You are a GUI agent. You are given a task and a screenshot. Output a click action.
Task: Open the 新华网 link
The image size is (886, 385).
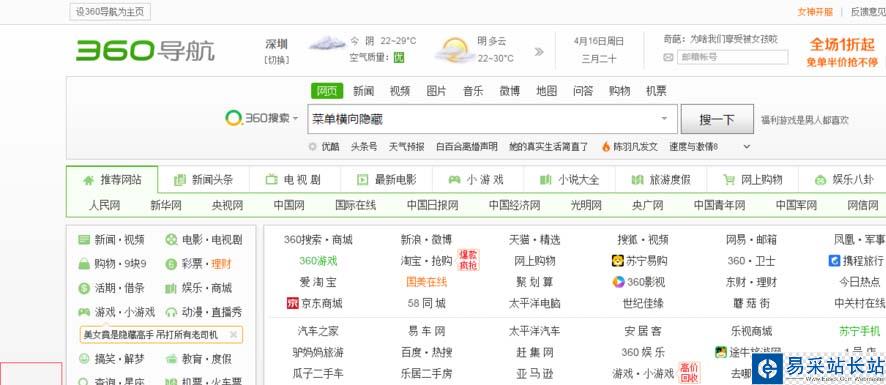[x=166, y=205]
